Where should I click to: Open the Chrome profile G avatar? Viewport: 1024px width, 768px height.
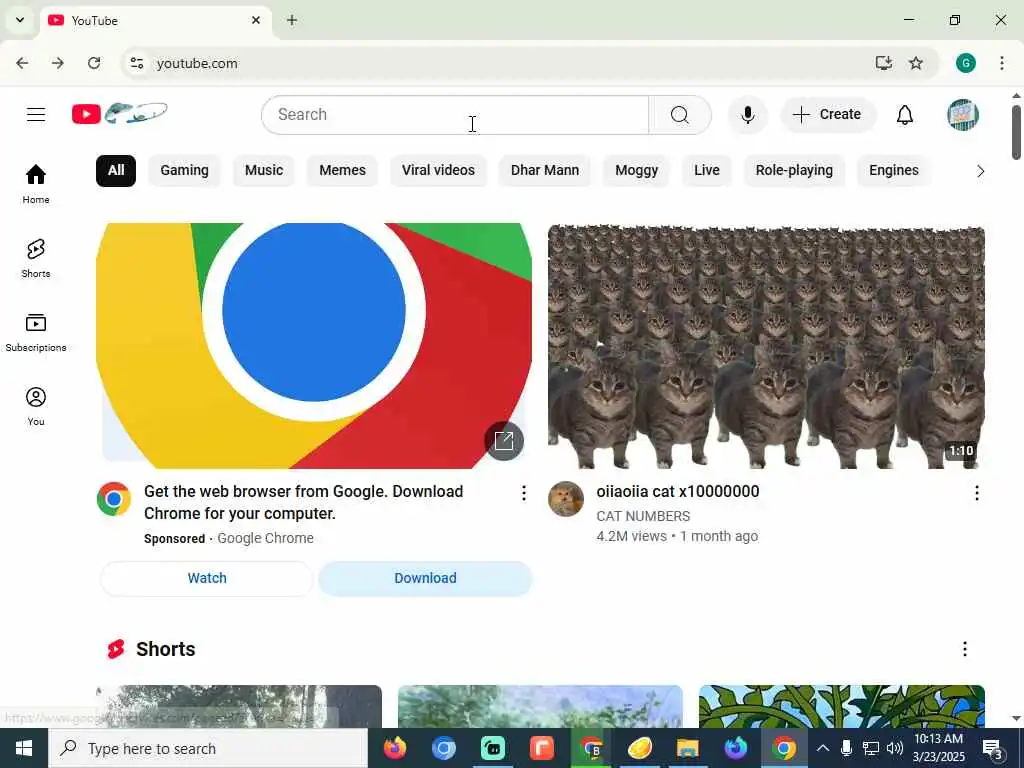pyautogui.click(x=966, y=63)
